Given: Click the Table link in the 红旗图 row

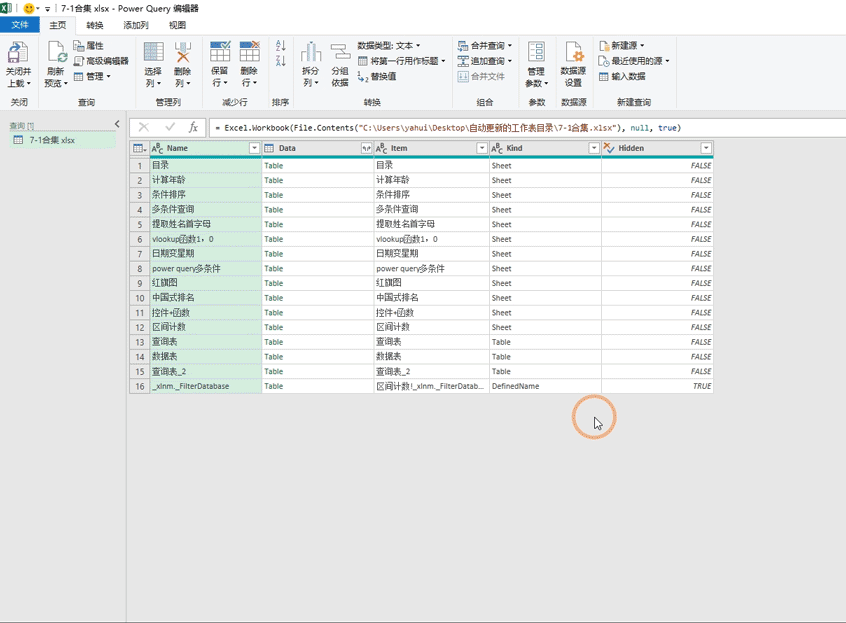Looking at the screenshot, I should pos(274,283).
